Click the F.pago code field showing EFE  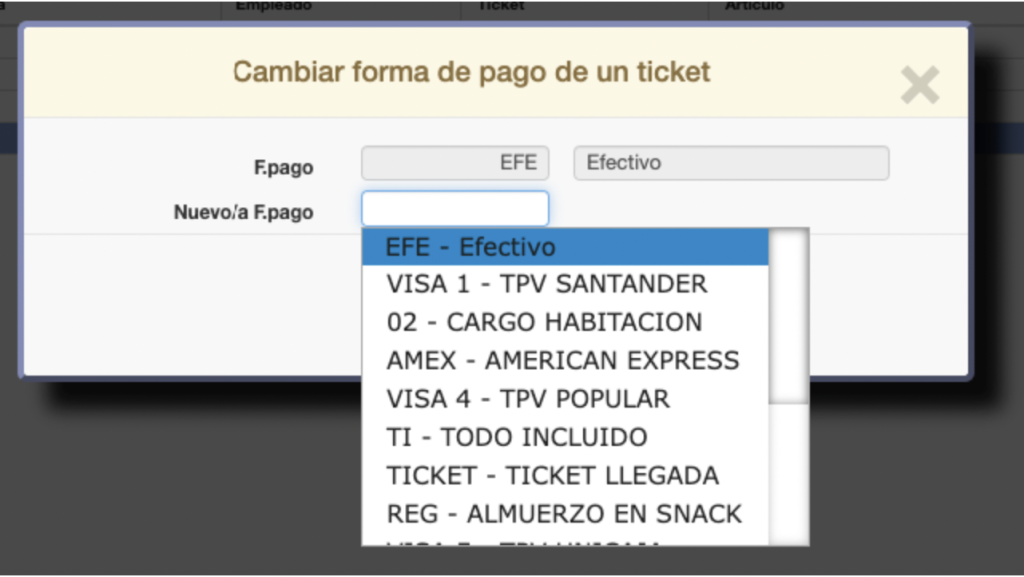click(x=455, y=163)
